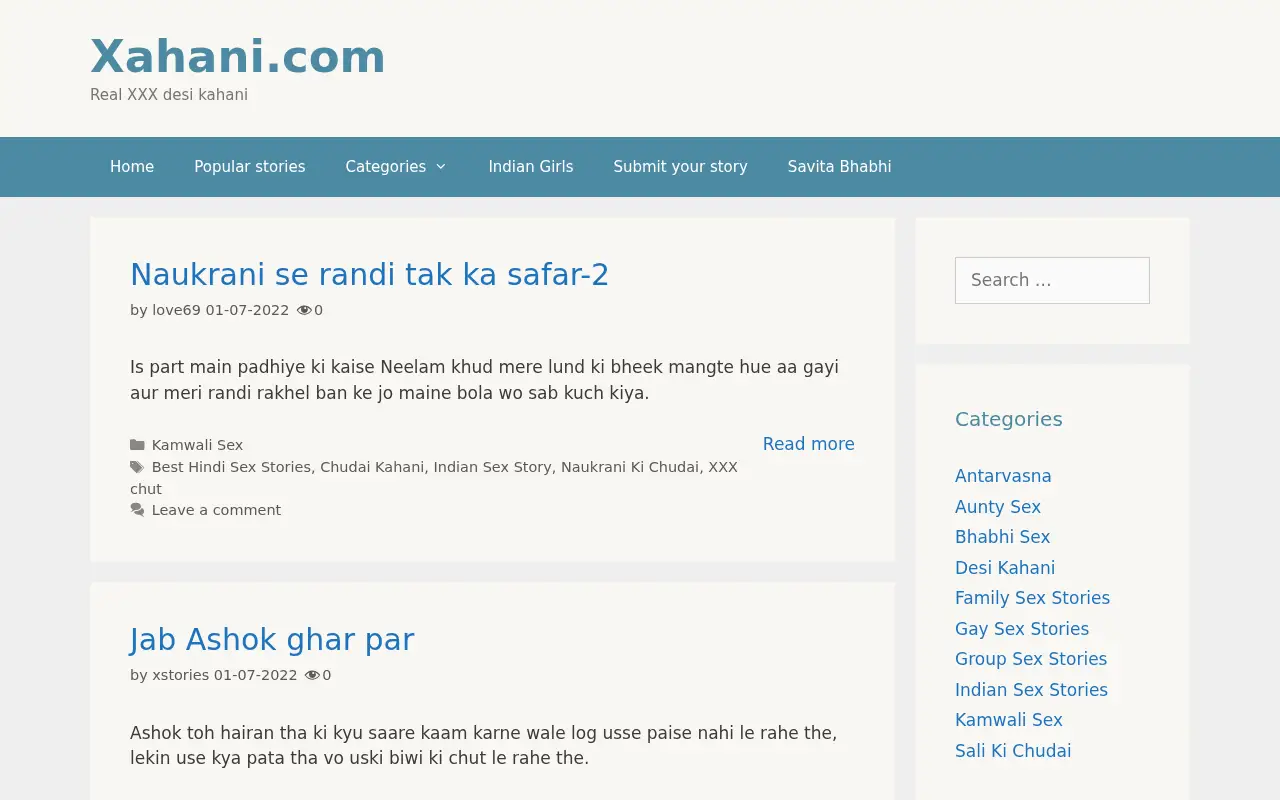Open Family Sex Stories in sidebar categories
This screenshot has height=800, width=1280.
[1032, 598]
